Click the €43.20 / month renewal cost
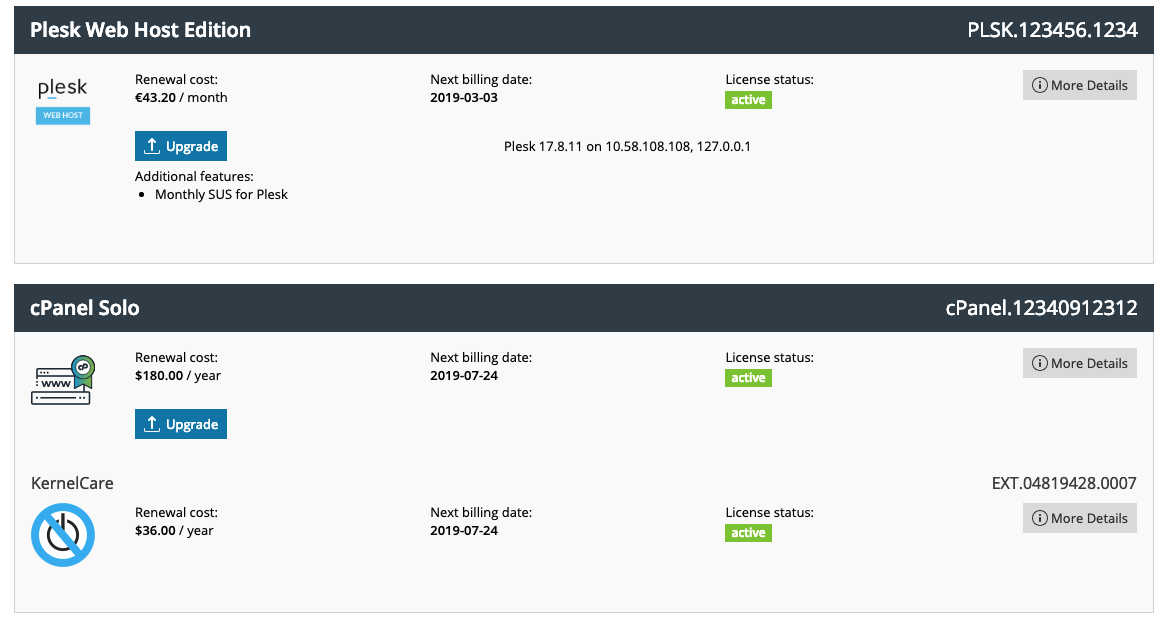 (x=181, y=97)
